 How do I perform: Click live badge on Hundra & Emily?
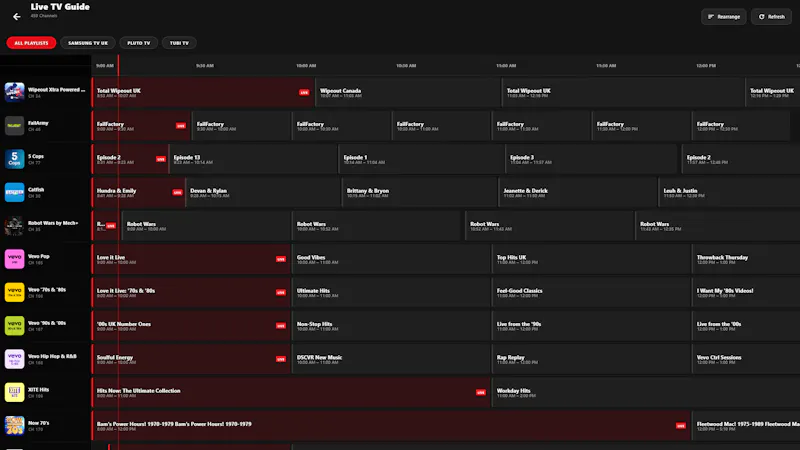[x=177, y=192]
